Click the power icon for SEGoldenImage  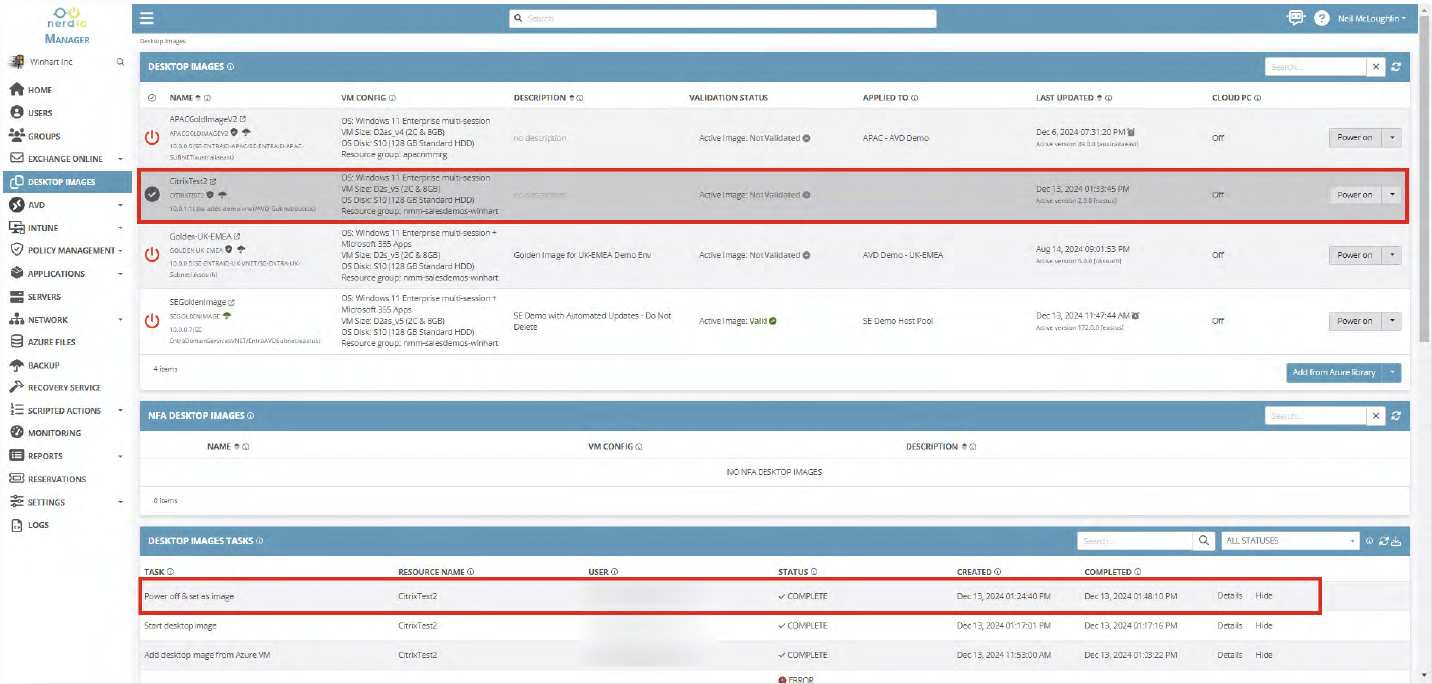tap(152, 320)
